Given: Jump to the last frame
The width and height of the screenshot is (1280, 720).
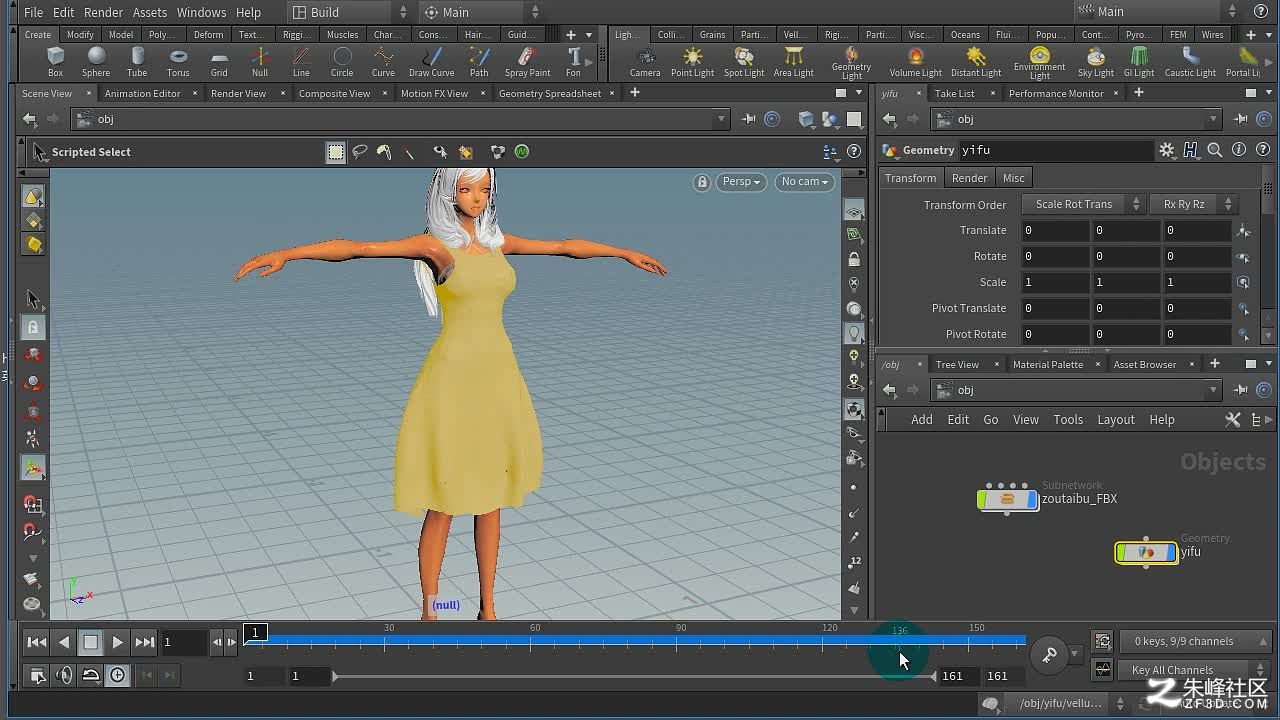Looking at the screenshot, I should [x=144, y=642].
